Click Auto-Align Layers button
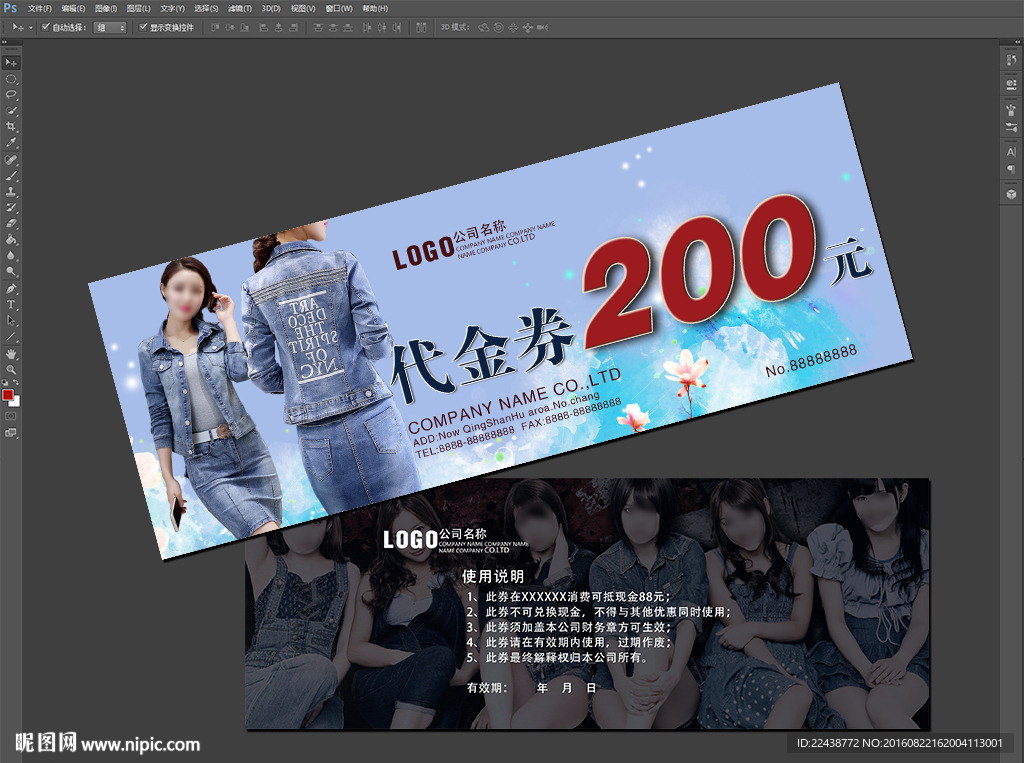Image resolution: width=1024 pixels, height=763 pixels. (x=421, y=27)
